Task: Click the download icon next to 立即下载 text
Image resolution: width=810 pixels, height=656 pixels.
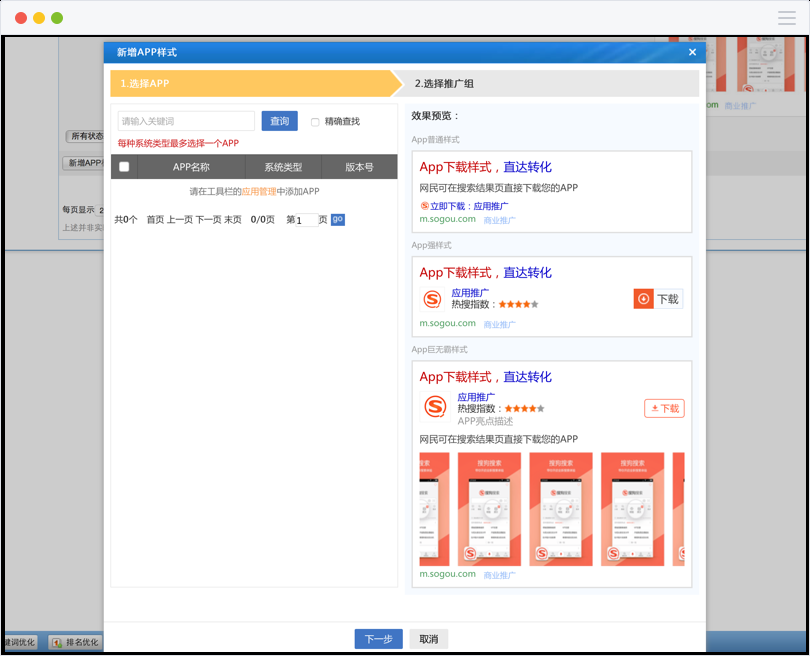Action: pos(427,204)
